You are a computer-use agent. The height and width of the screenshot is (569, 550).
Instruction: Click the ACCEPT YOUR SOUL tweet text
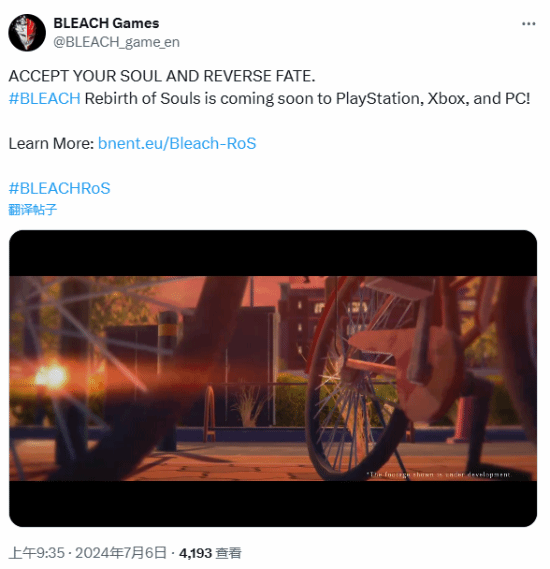point(162,76)
